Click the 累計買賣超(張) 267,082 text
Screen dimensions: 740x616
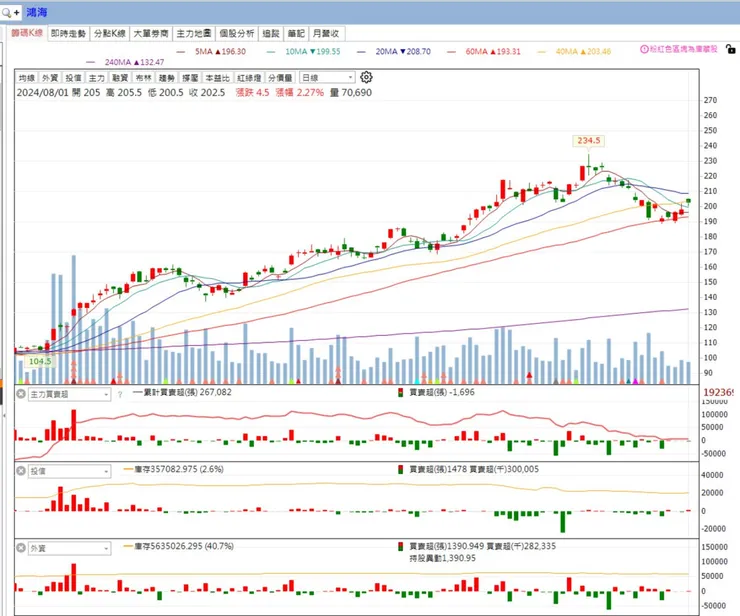click(x=187, y=392)
